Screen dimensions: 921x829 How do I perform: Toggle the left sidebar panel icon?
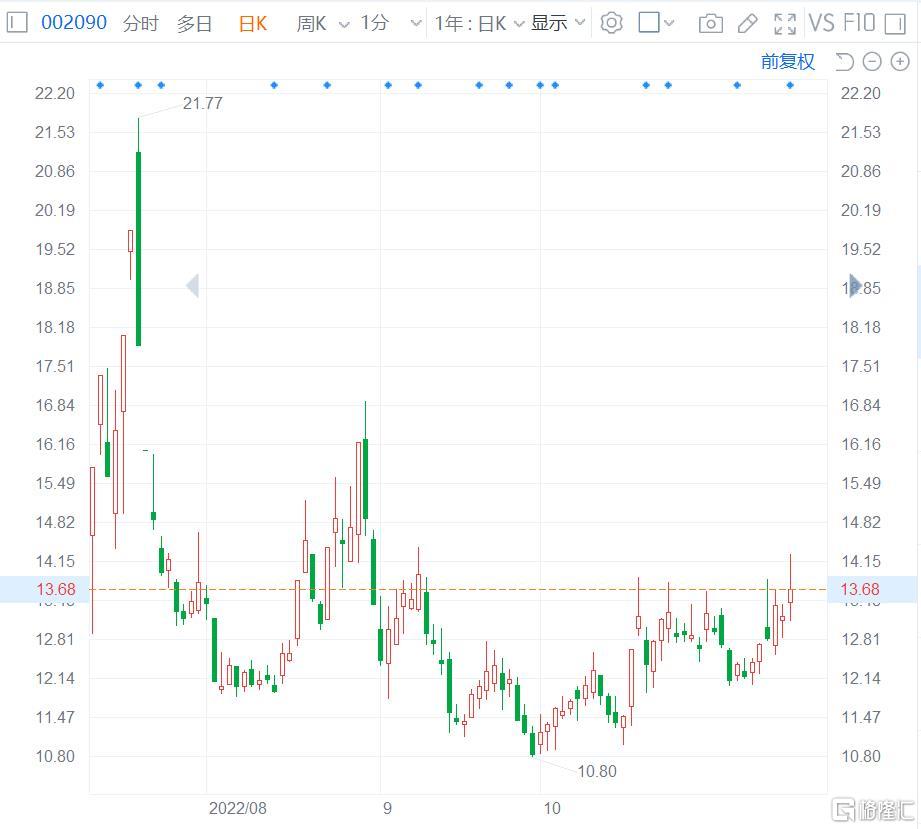coord(17,23)
